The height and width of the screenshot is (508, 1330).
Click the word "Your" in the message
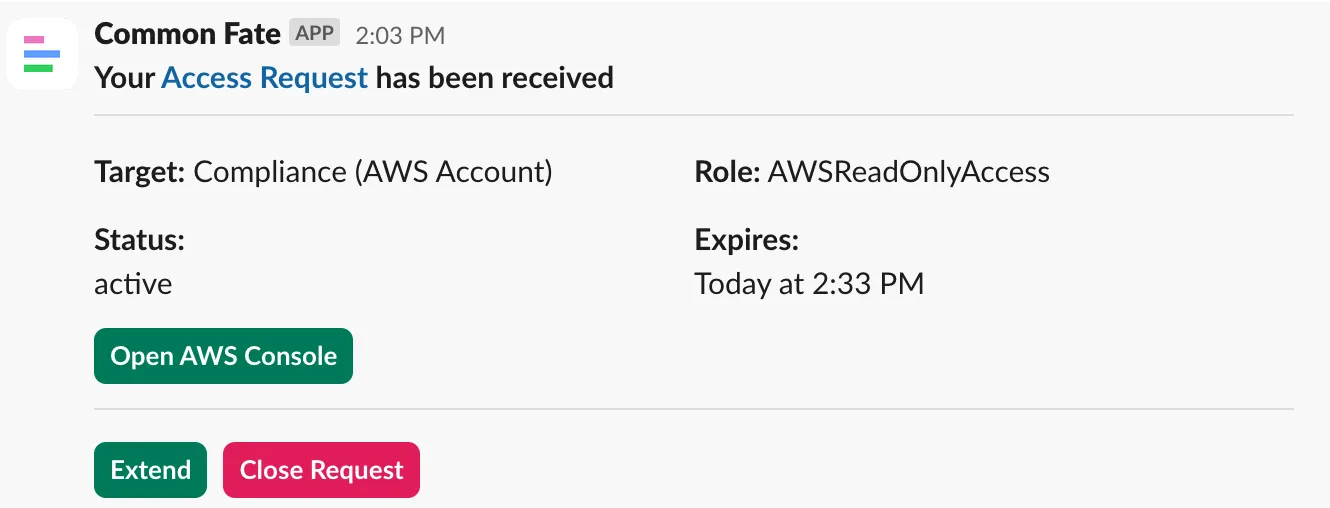124,77
